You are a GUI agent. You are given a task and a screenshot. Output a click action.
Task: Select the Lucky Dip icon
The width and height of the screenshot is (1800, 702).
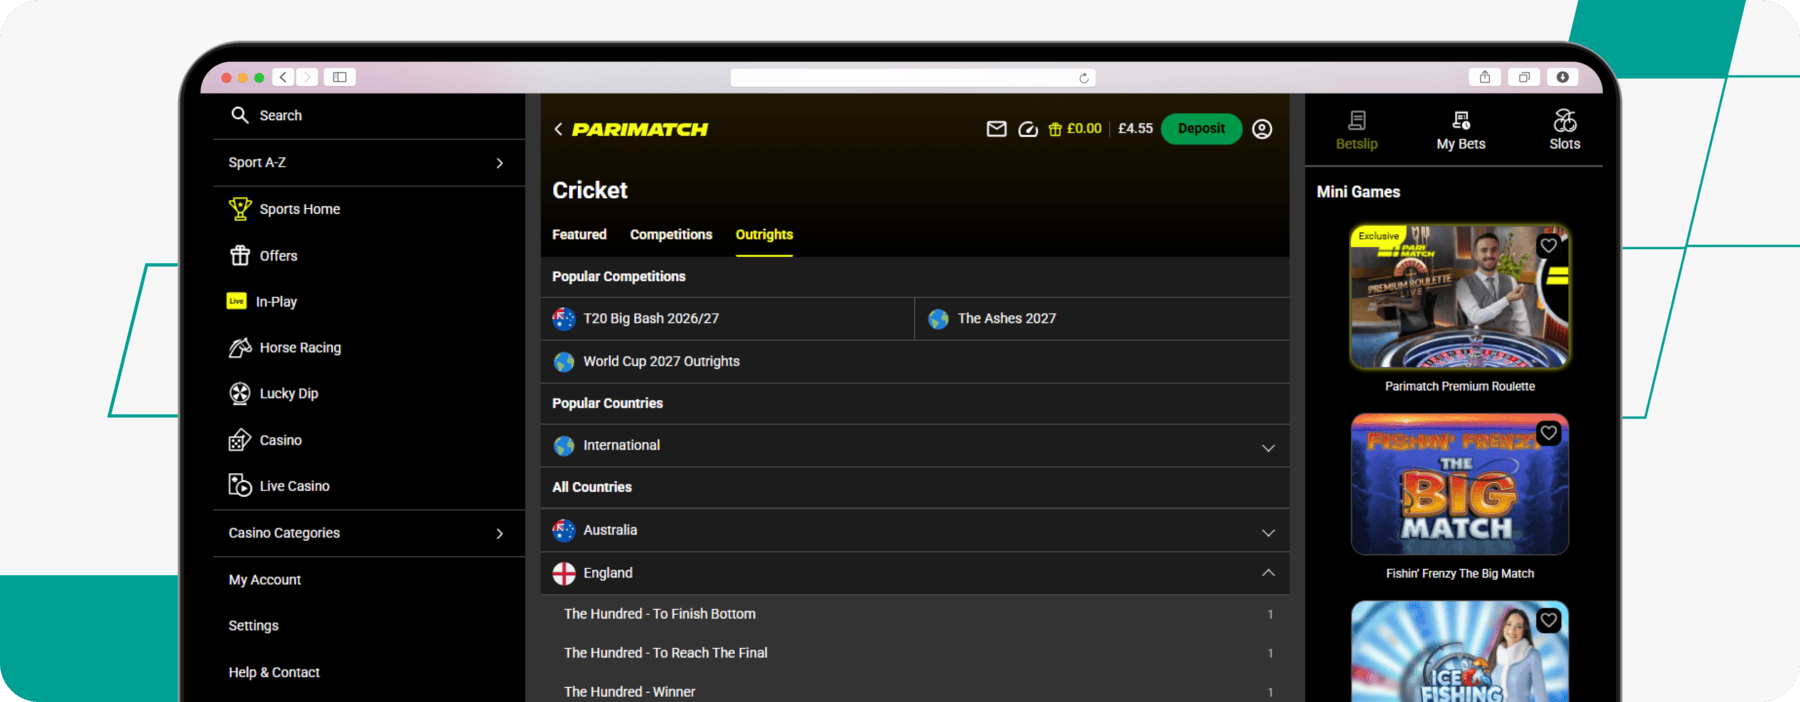pos(240,393)
